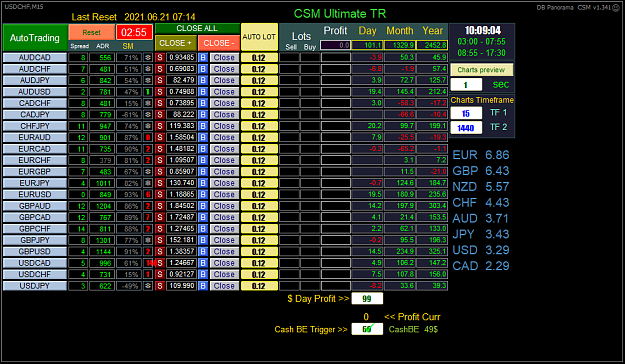Screen dimensions: 625x364
Task: Close AUDCHF positions with its Close button
Action: 224,69
